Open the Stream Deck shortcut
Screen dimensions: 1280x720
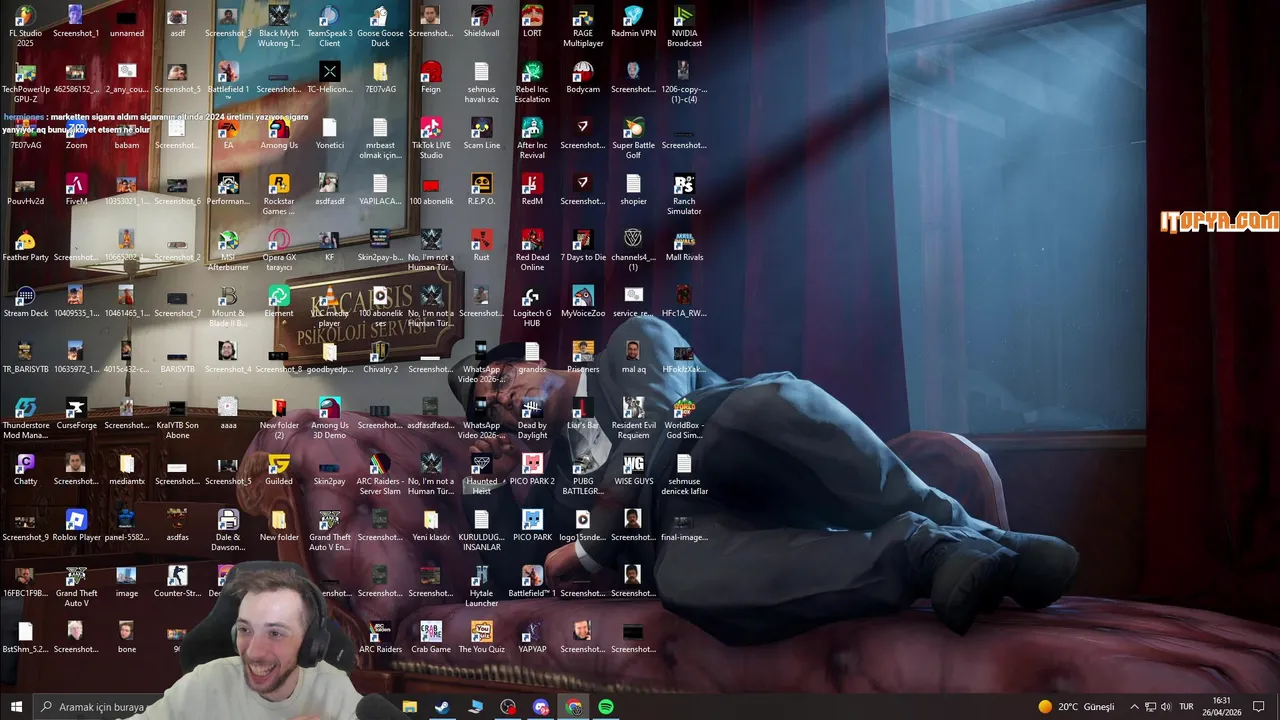tap(25, 301)
